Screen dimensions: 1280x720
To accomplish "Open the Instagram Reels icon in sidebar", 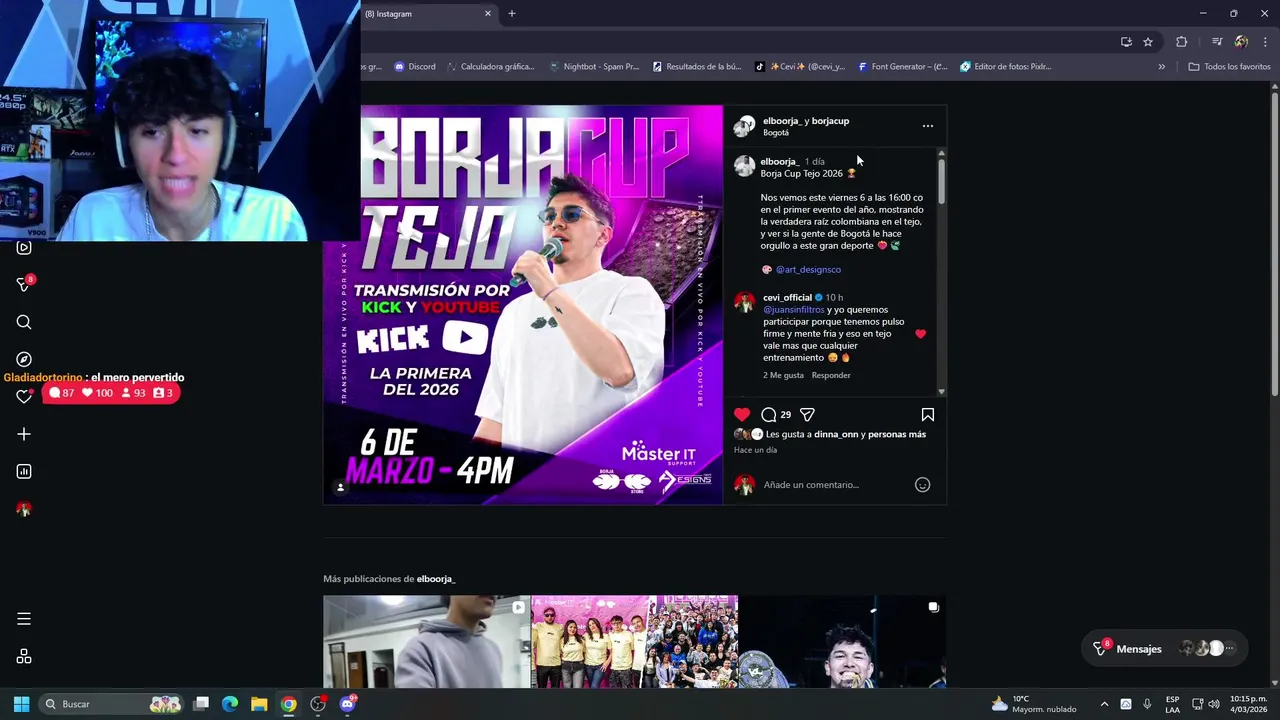I will 24,247.
